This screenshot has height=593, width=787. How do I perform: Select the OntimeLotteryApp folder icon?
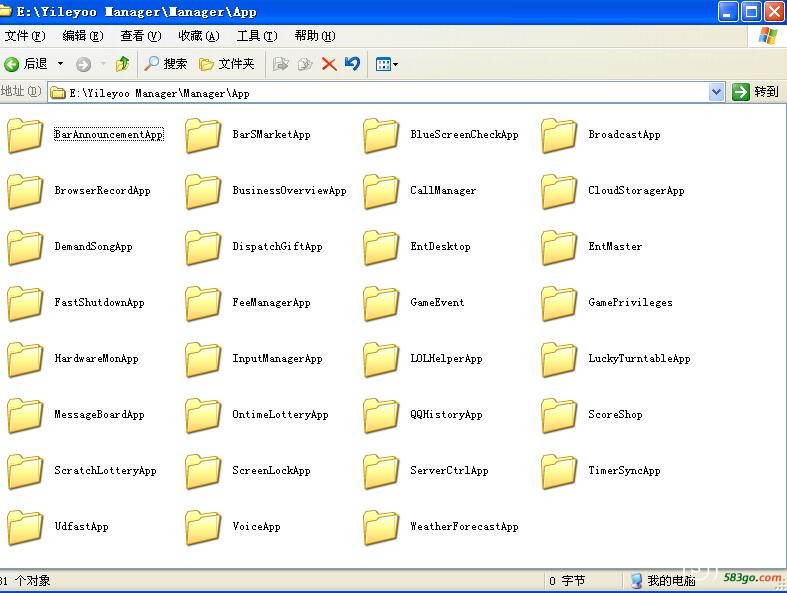pos(203,415)
